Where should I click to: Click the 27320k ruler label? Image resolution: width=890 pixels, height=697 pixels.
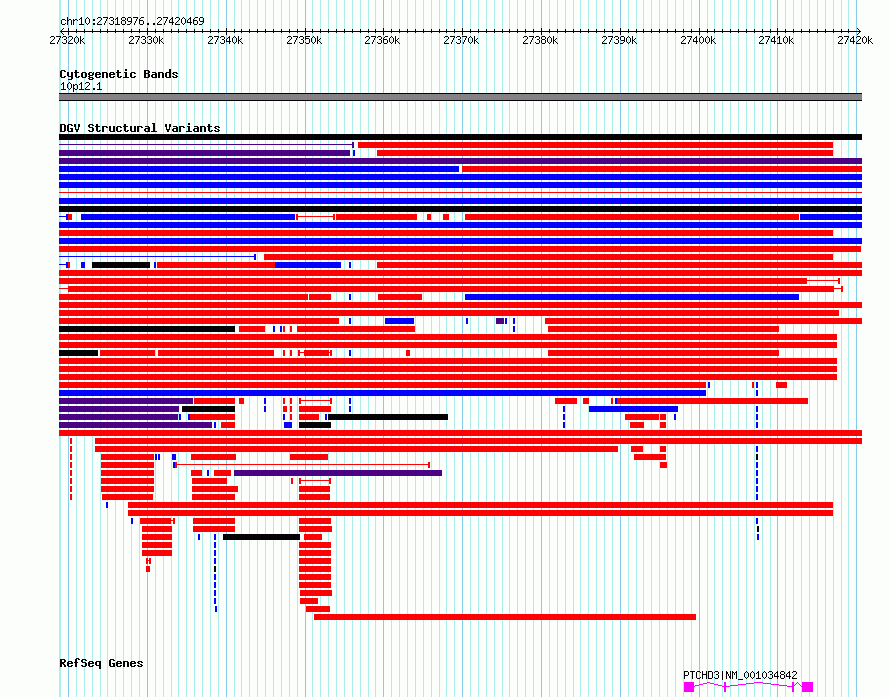tap(68, 40)
